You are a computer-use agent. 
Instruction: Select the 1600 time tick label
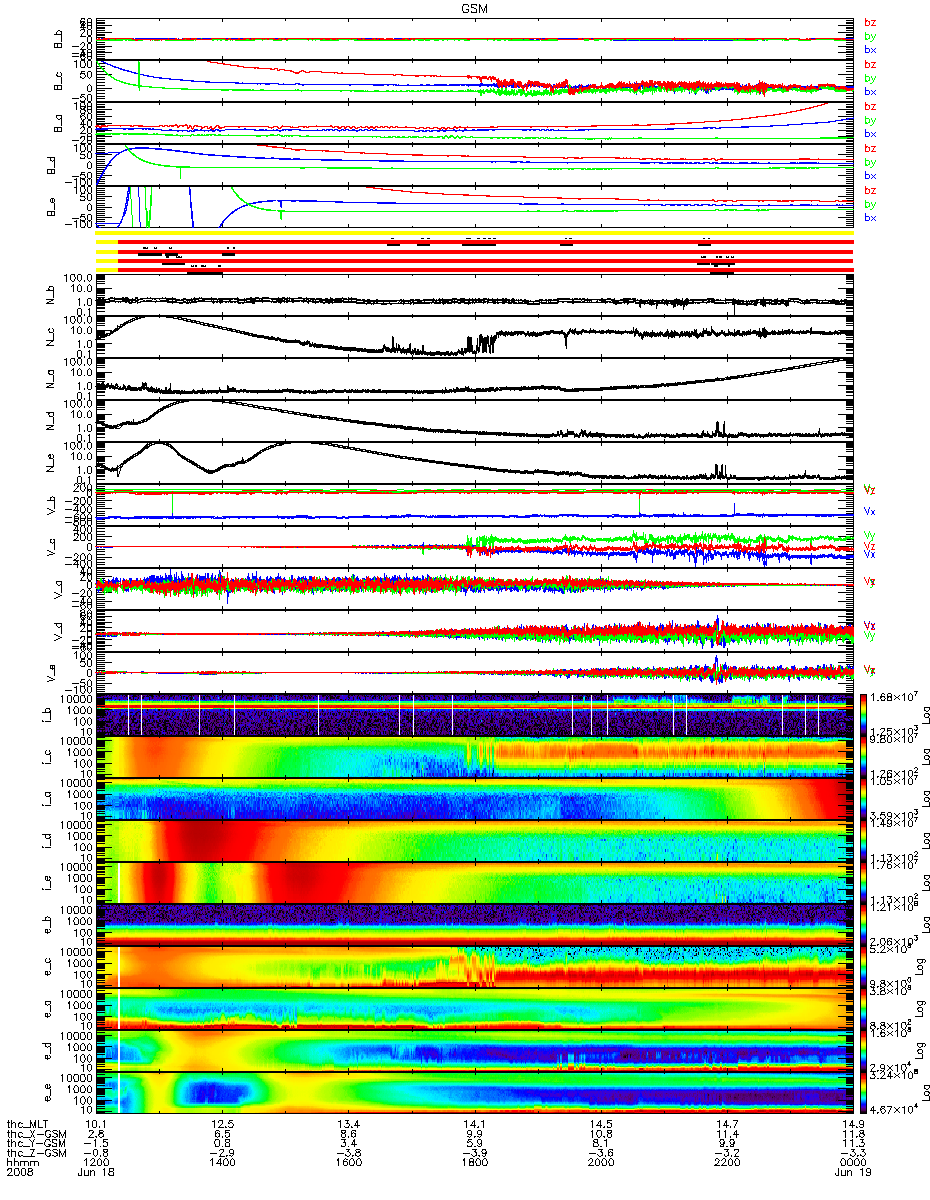pos(348,1164)
